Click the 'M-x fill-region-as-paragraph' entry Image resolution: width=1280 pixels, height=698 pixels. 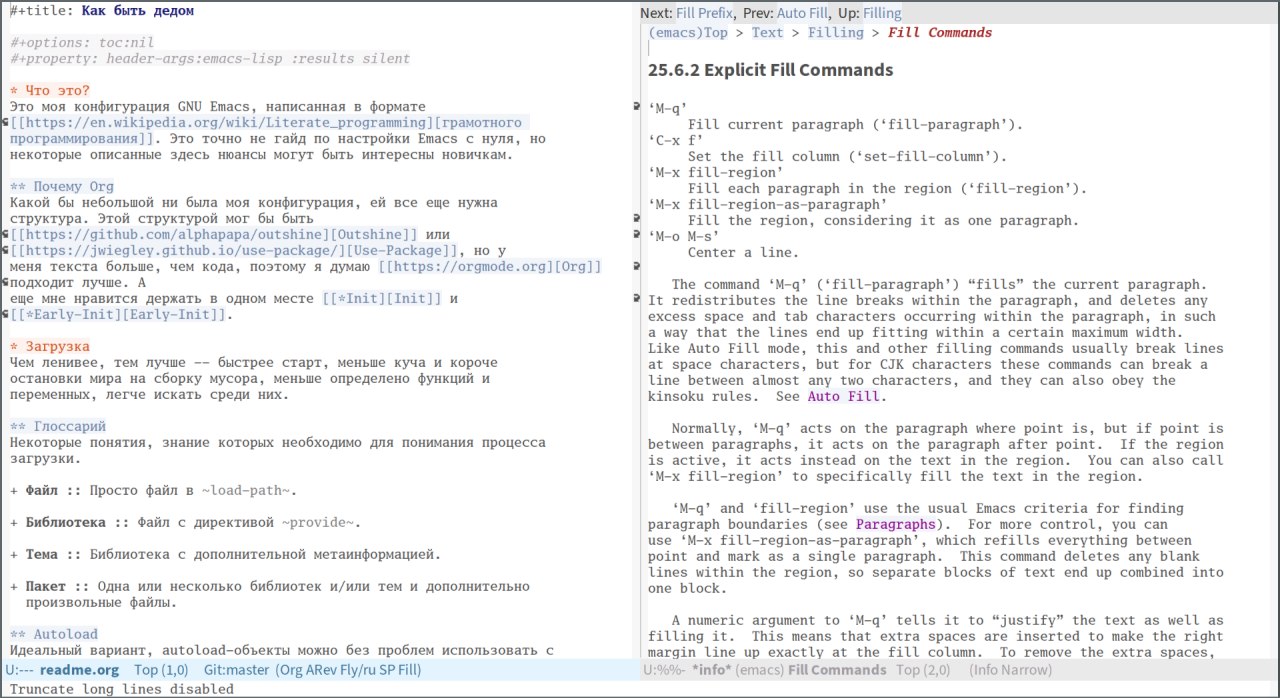(768, 205)
